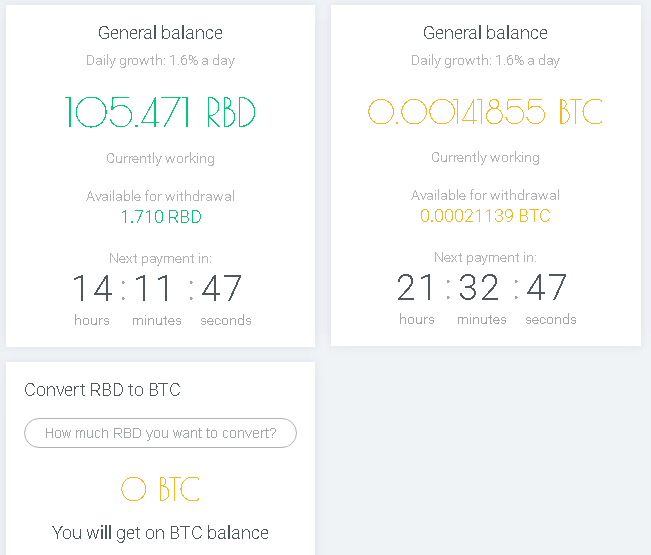
Task: Click RBD card Daily growth 1.6% text
Action: (160, 61)
